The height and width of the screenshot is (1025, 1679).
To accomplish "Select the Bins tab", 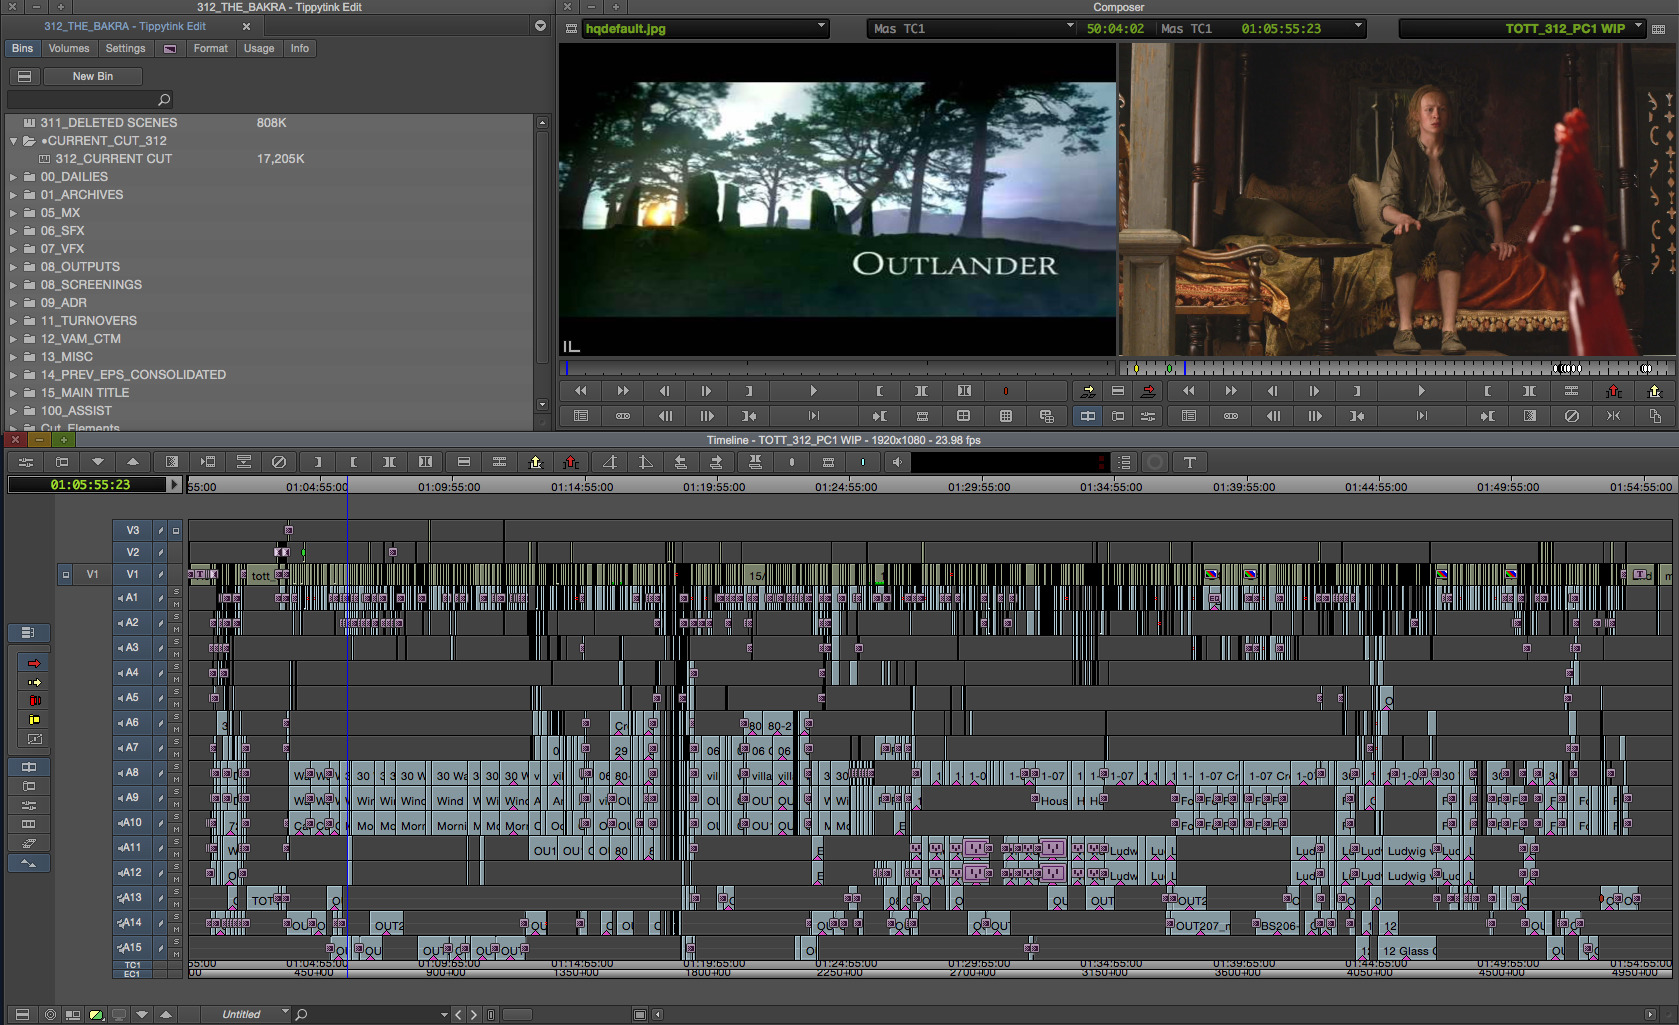I will tap(22, 48).
